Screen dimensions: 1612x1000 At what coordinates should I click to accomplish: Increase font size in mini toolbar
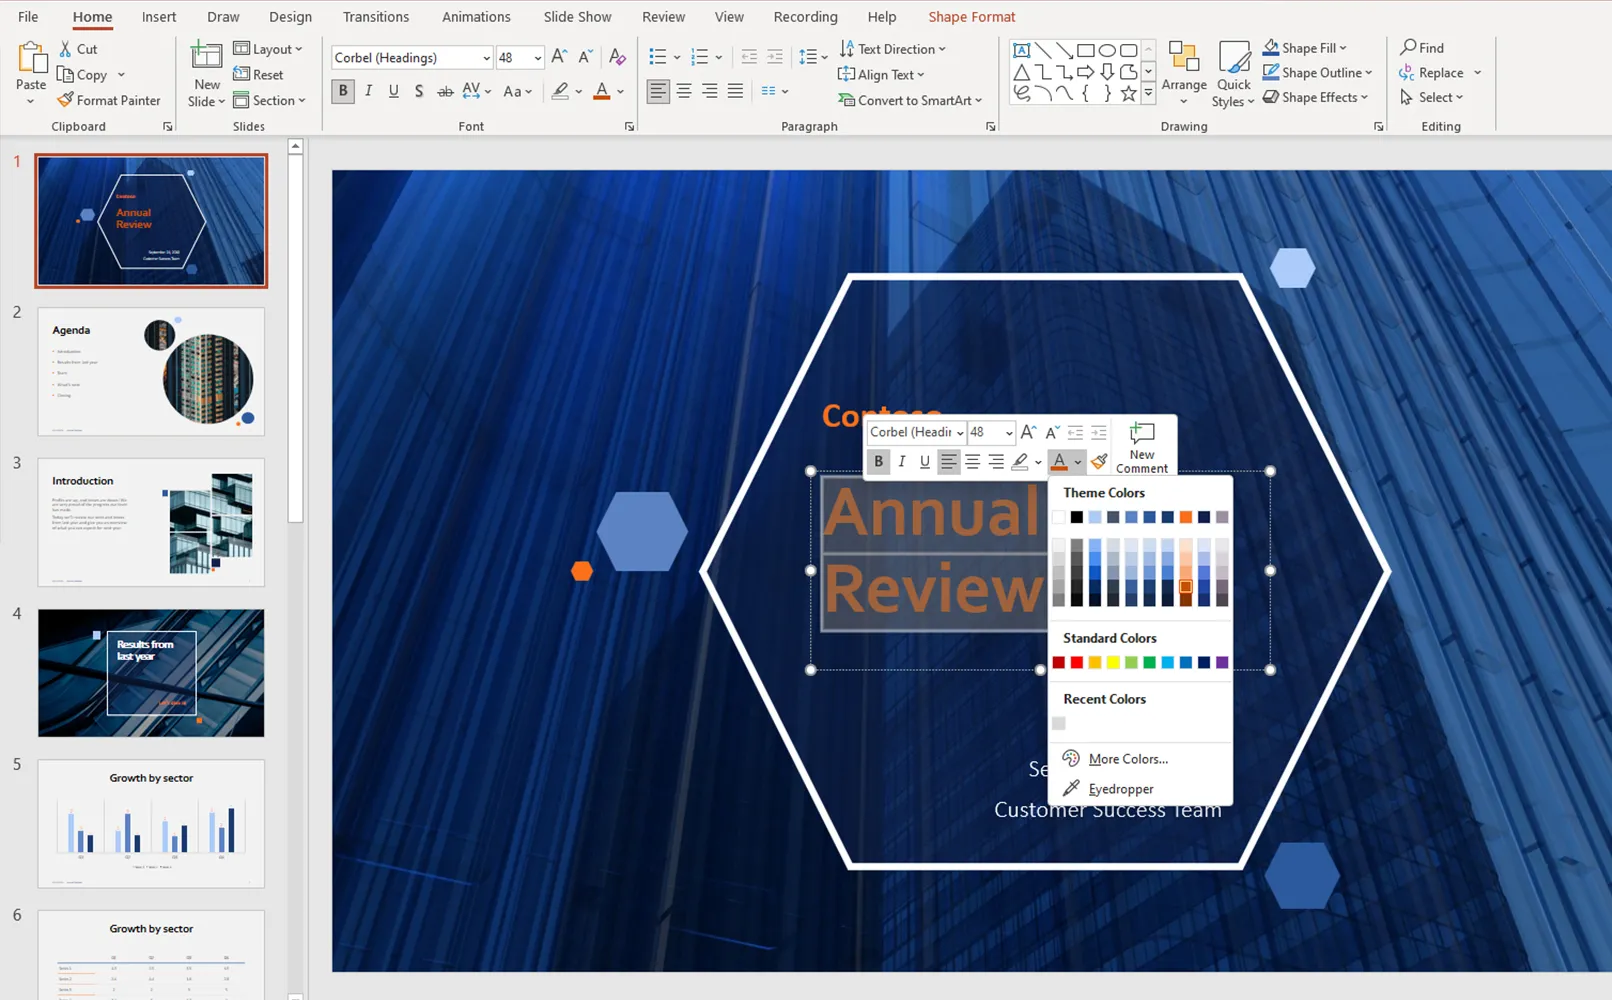tap(1028, 432)
